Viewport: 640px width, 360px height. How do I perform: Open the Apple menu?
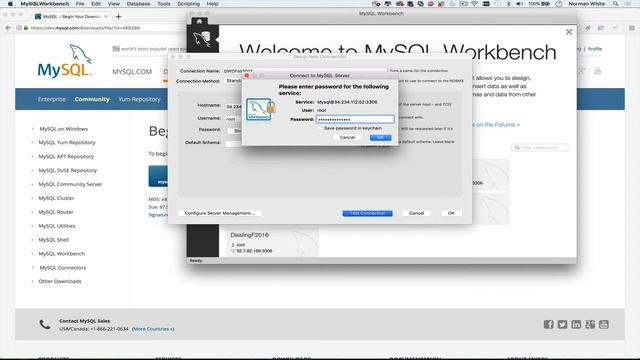point(10,4)
